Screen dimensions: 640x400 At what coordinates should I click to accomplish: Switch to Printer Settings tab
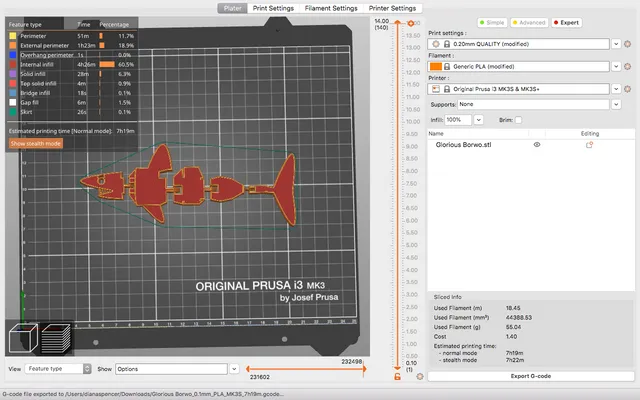[x=392, y=8]
